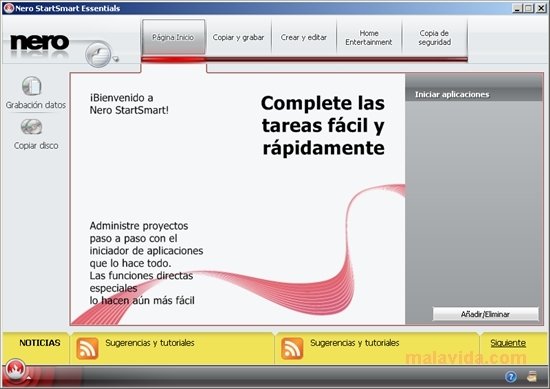This screenshot has width=550, height=389.
Task: Click the 'Administre proyectos paso a paso' paragraph
Action: click(x=146, y=263)
